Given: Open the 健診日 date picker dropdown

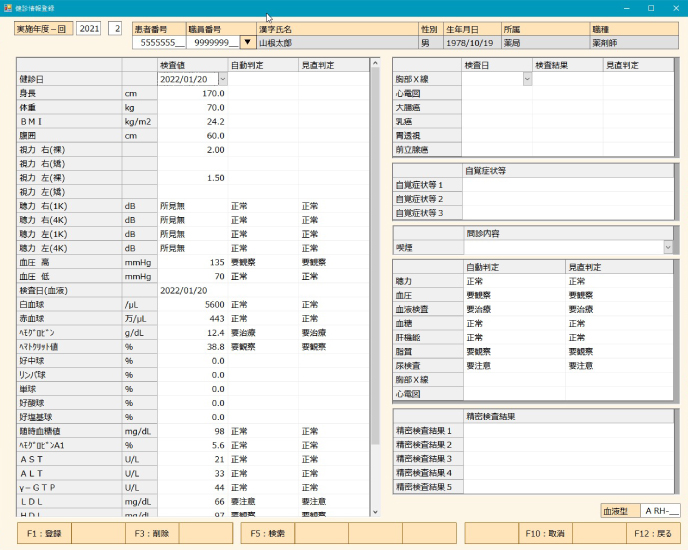Looking at the screenshot, I should point(223,79).
